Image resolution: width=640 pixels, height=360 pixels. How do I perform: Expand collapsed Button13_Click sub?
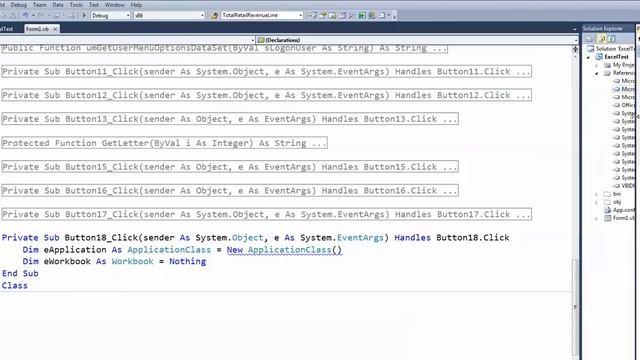230,119
